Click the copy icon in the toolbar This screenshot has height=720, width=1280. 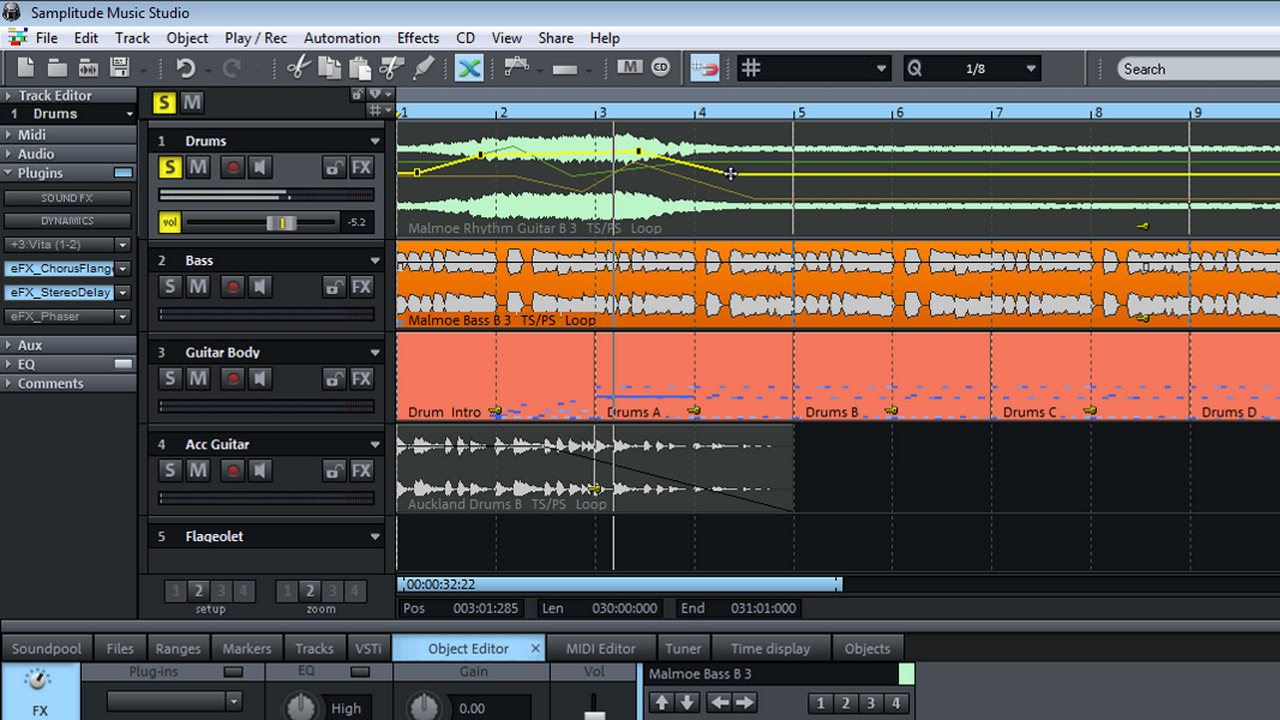329,68
